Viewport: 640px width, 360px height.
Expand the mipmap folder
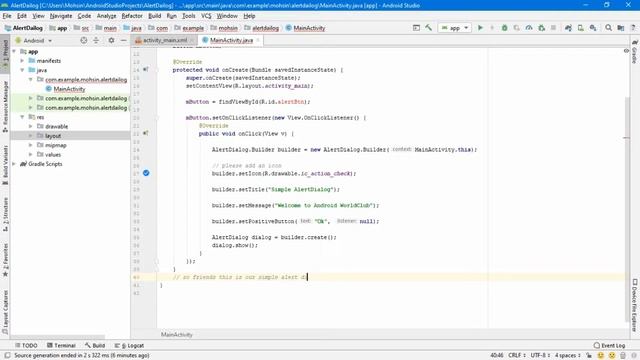[31, 145]
